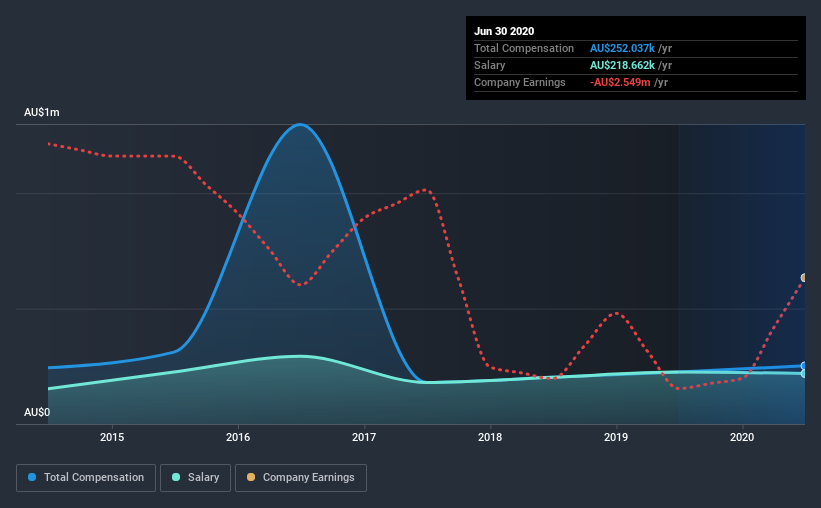Click the Total Compensation peak in mid-2016
821x508 pixels.
point(300,125)
